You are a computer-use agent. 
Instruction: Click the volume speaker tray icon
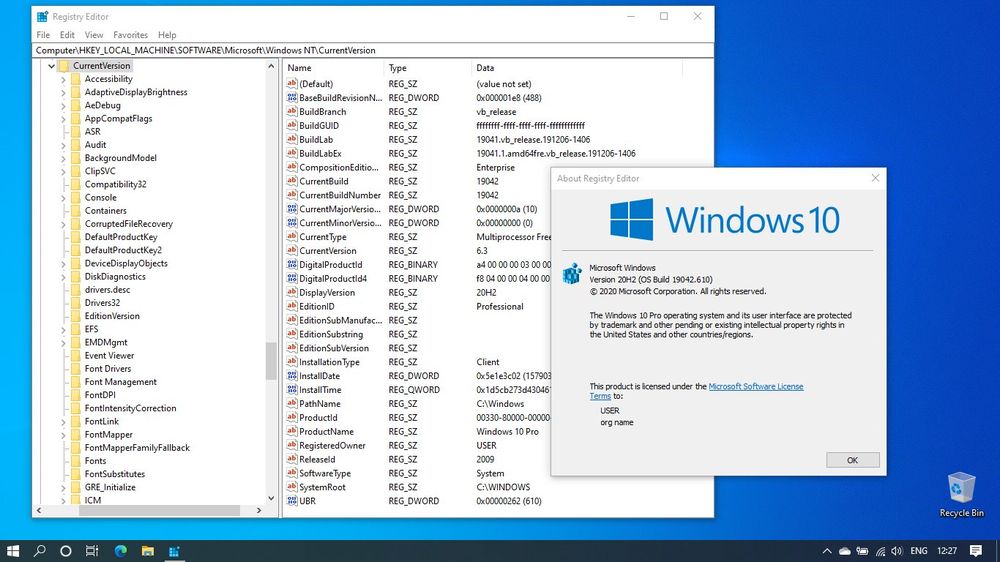pyautogui.click(x=897, y=551)
